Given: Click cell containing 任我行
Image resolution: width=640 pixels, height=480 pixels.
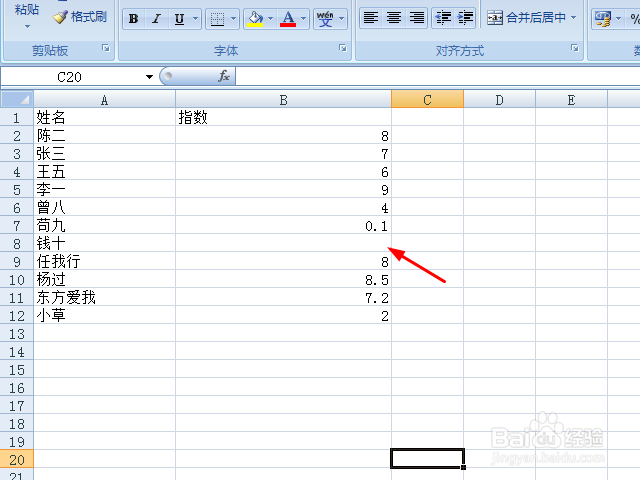Looking at the screenshot, I should tap(104, 261).
